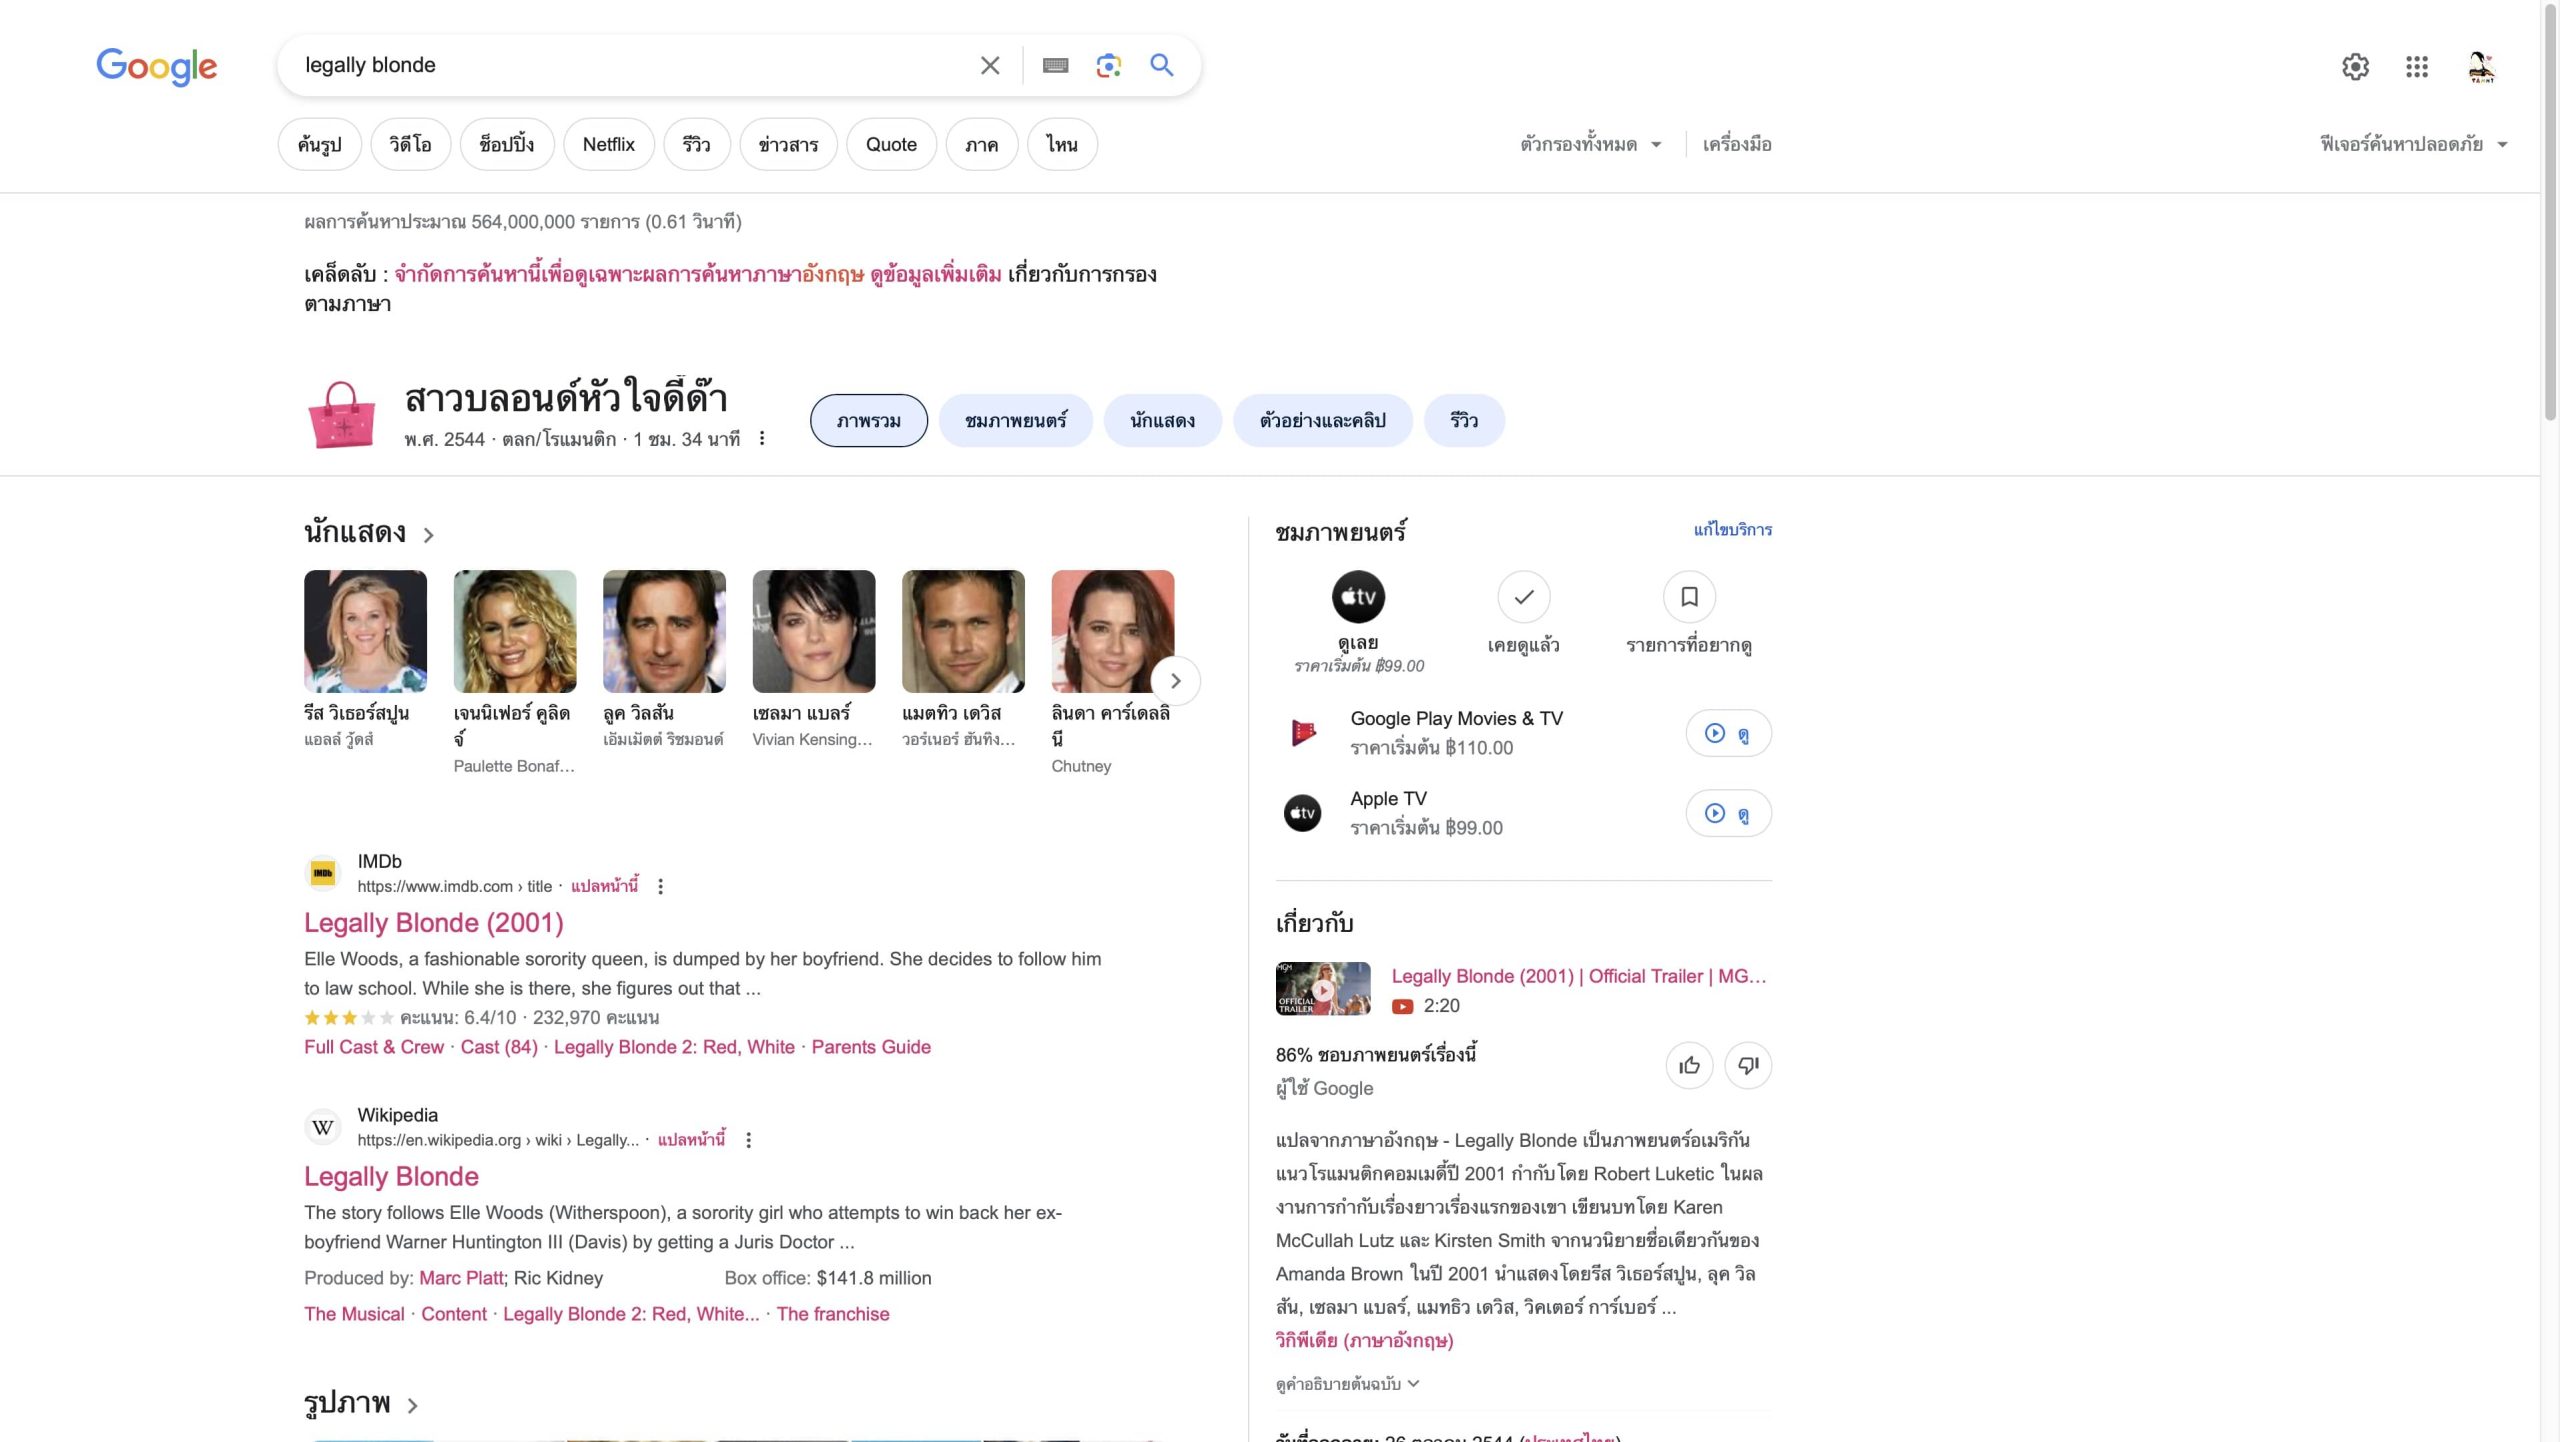Open Google settings gear icon
Image resolution: width=2560 pixels, height=1442 pixels.
(x=2355, y=67)
